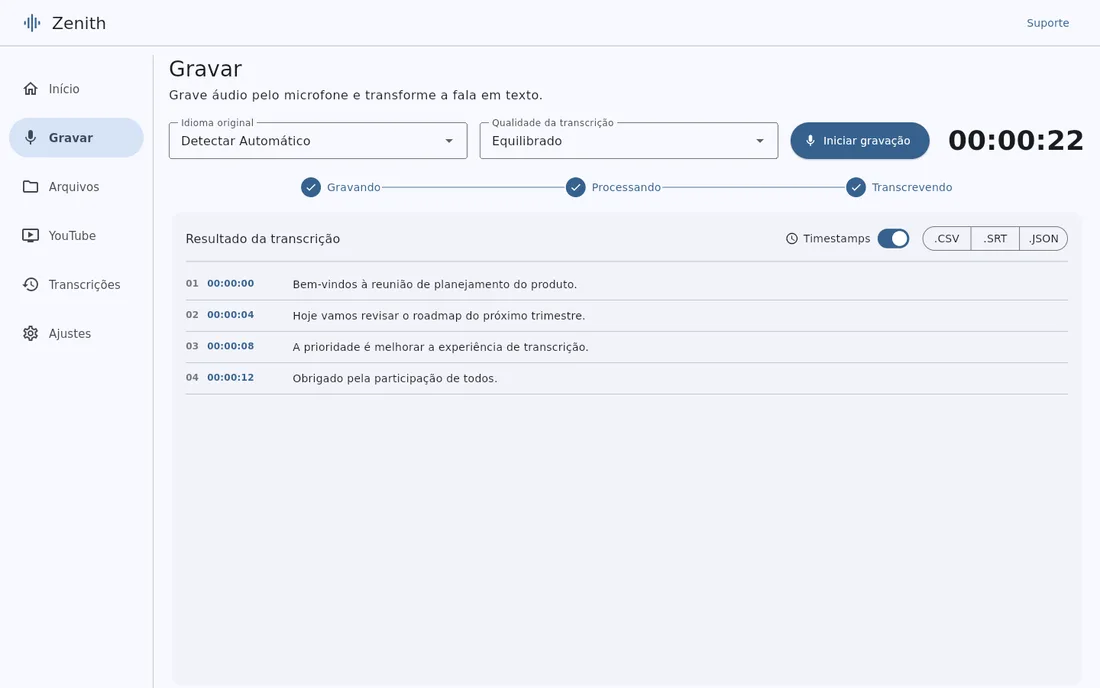Click timestamp 00:00:12 of line 04
Viewport: 1100px width, 688px height.
[230, 377]
